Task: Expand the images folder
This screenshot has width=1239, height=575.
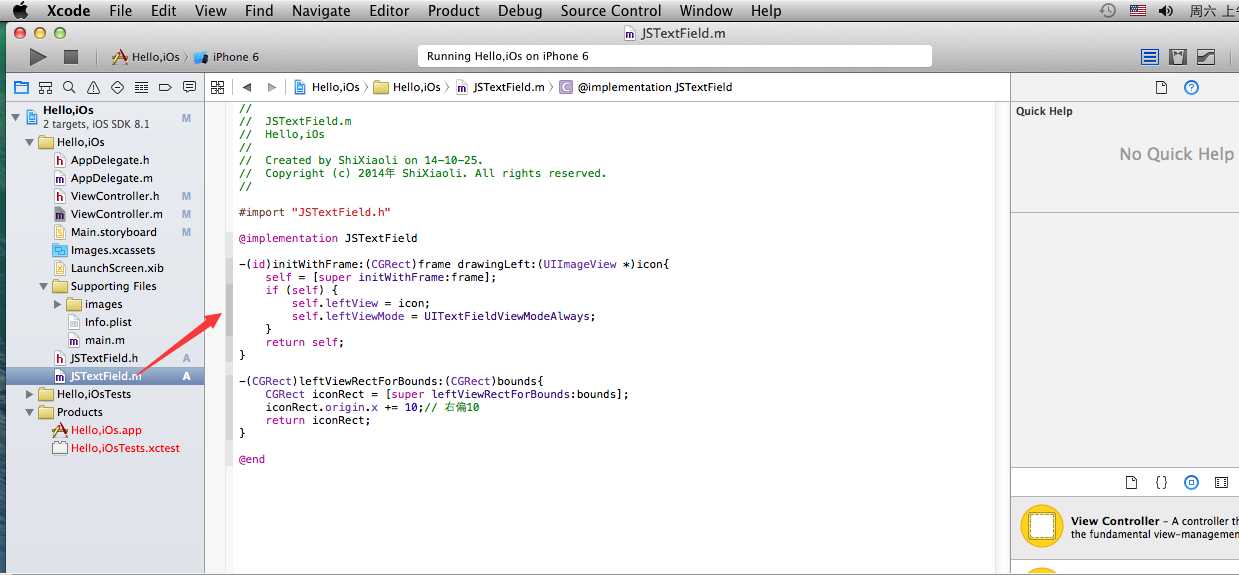Action: pyautogui.click(x=57, y=304)
